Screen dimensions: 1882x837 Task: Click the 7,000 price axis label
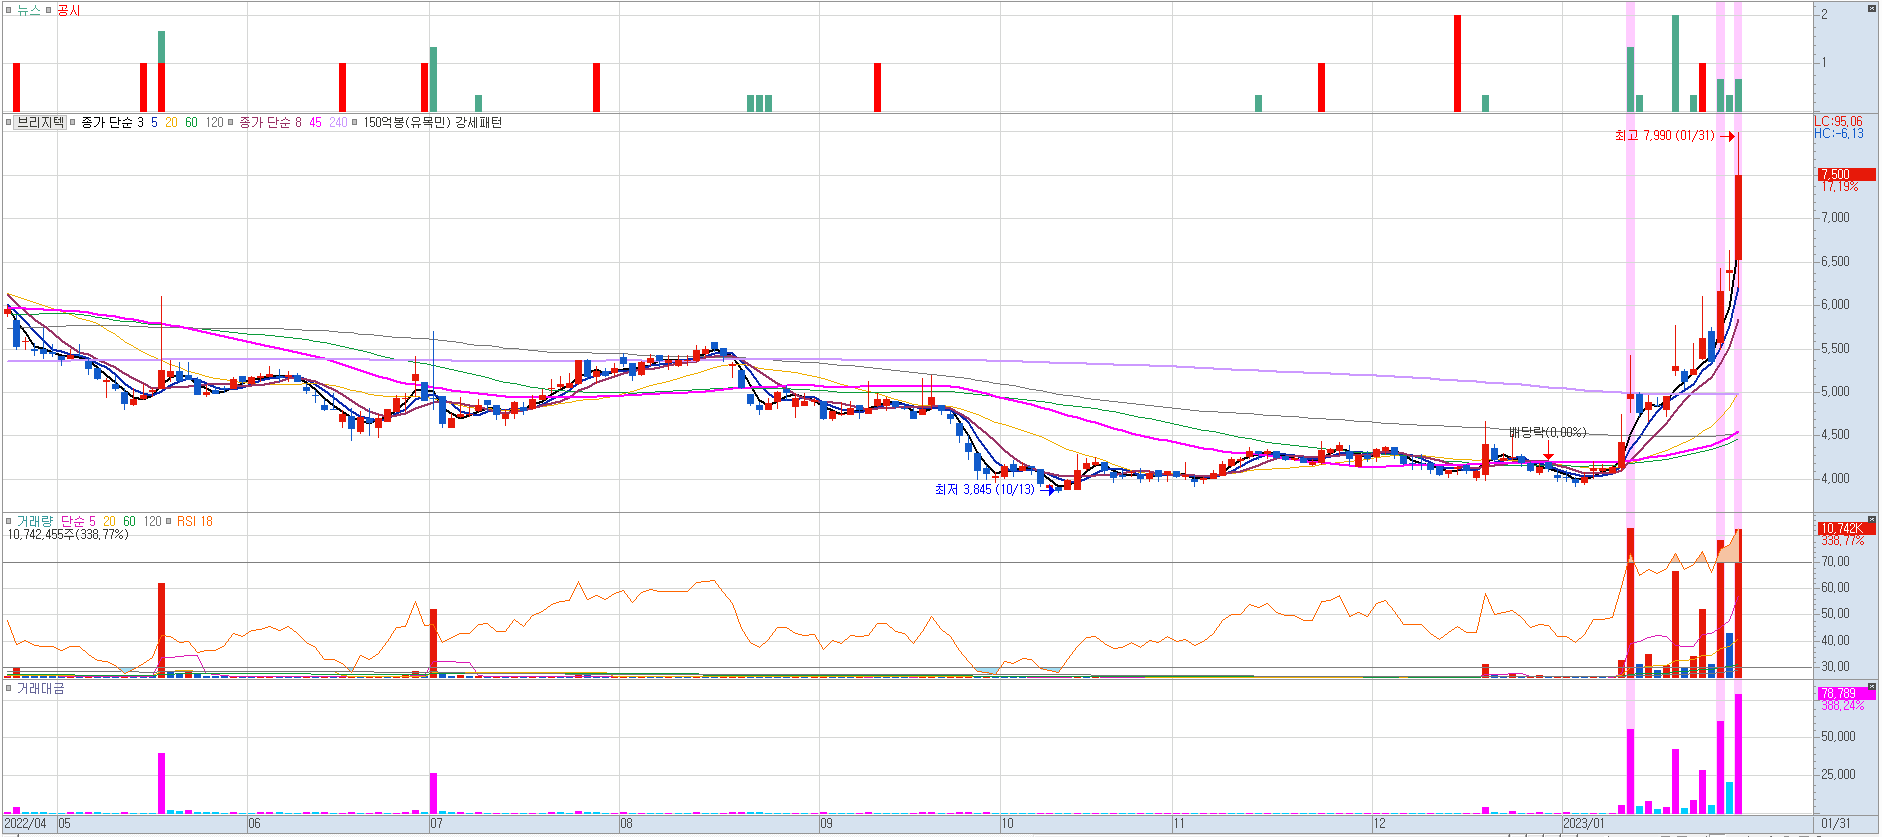point(1836,217)
